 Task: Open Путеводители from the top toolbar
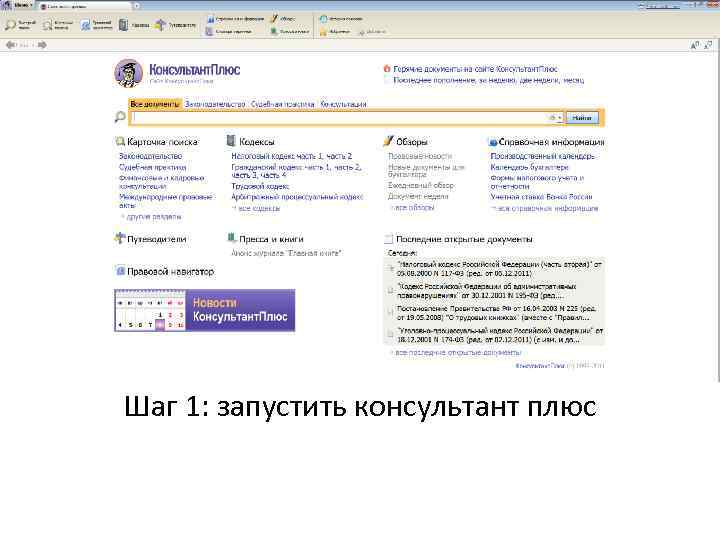click(x=175, y=25)
